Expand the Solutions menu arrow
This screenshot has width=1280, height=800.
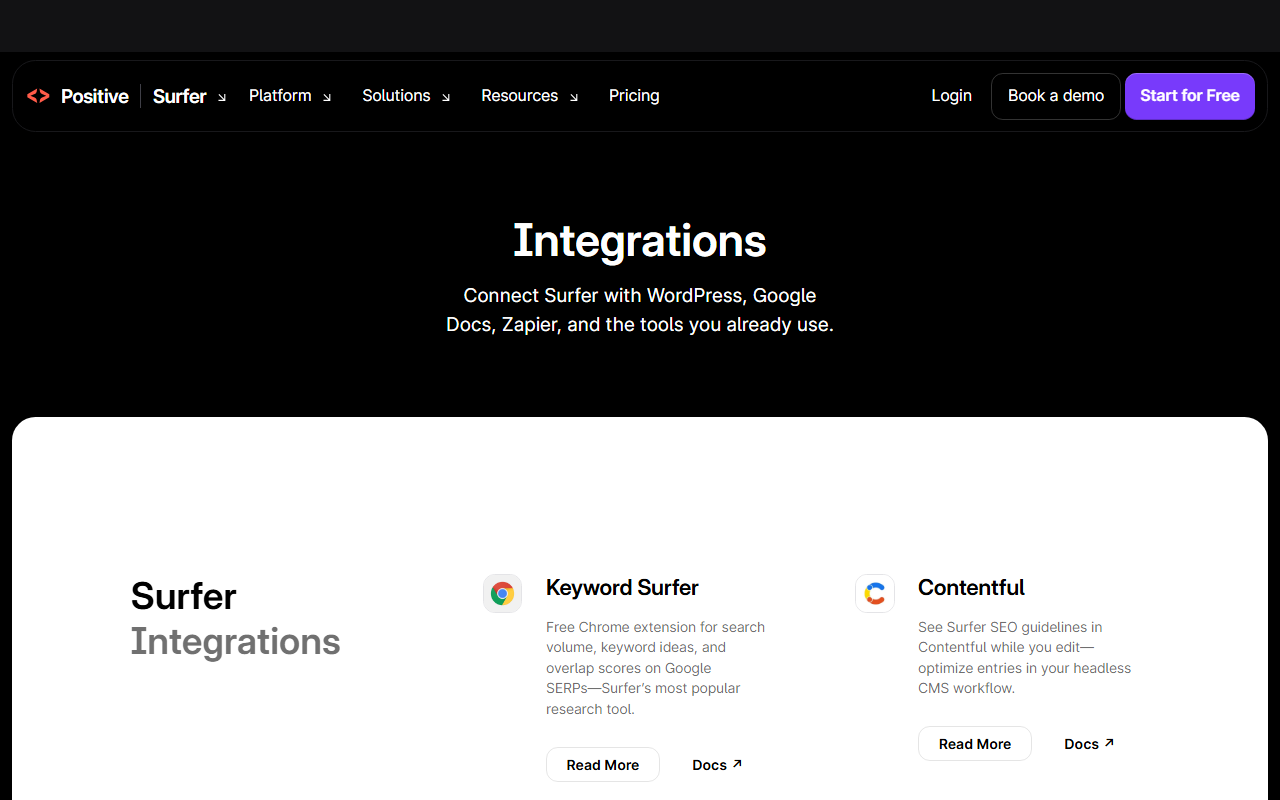[446, 97]
